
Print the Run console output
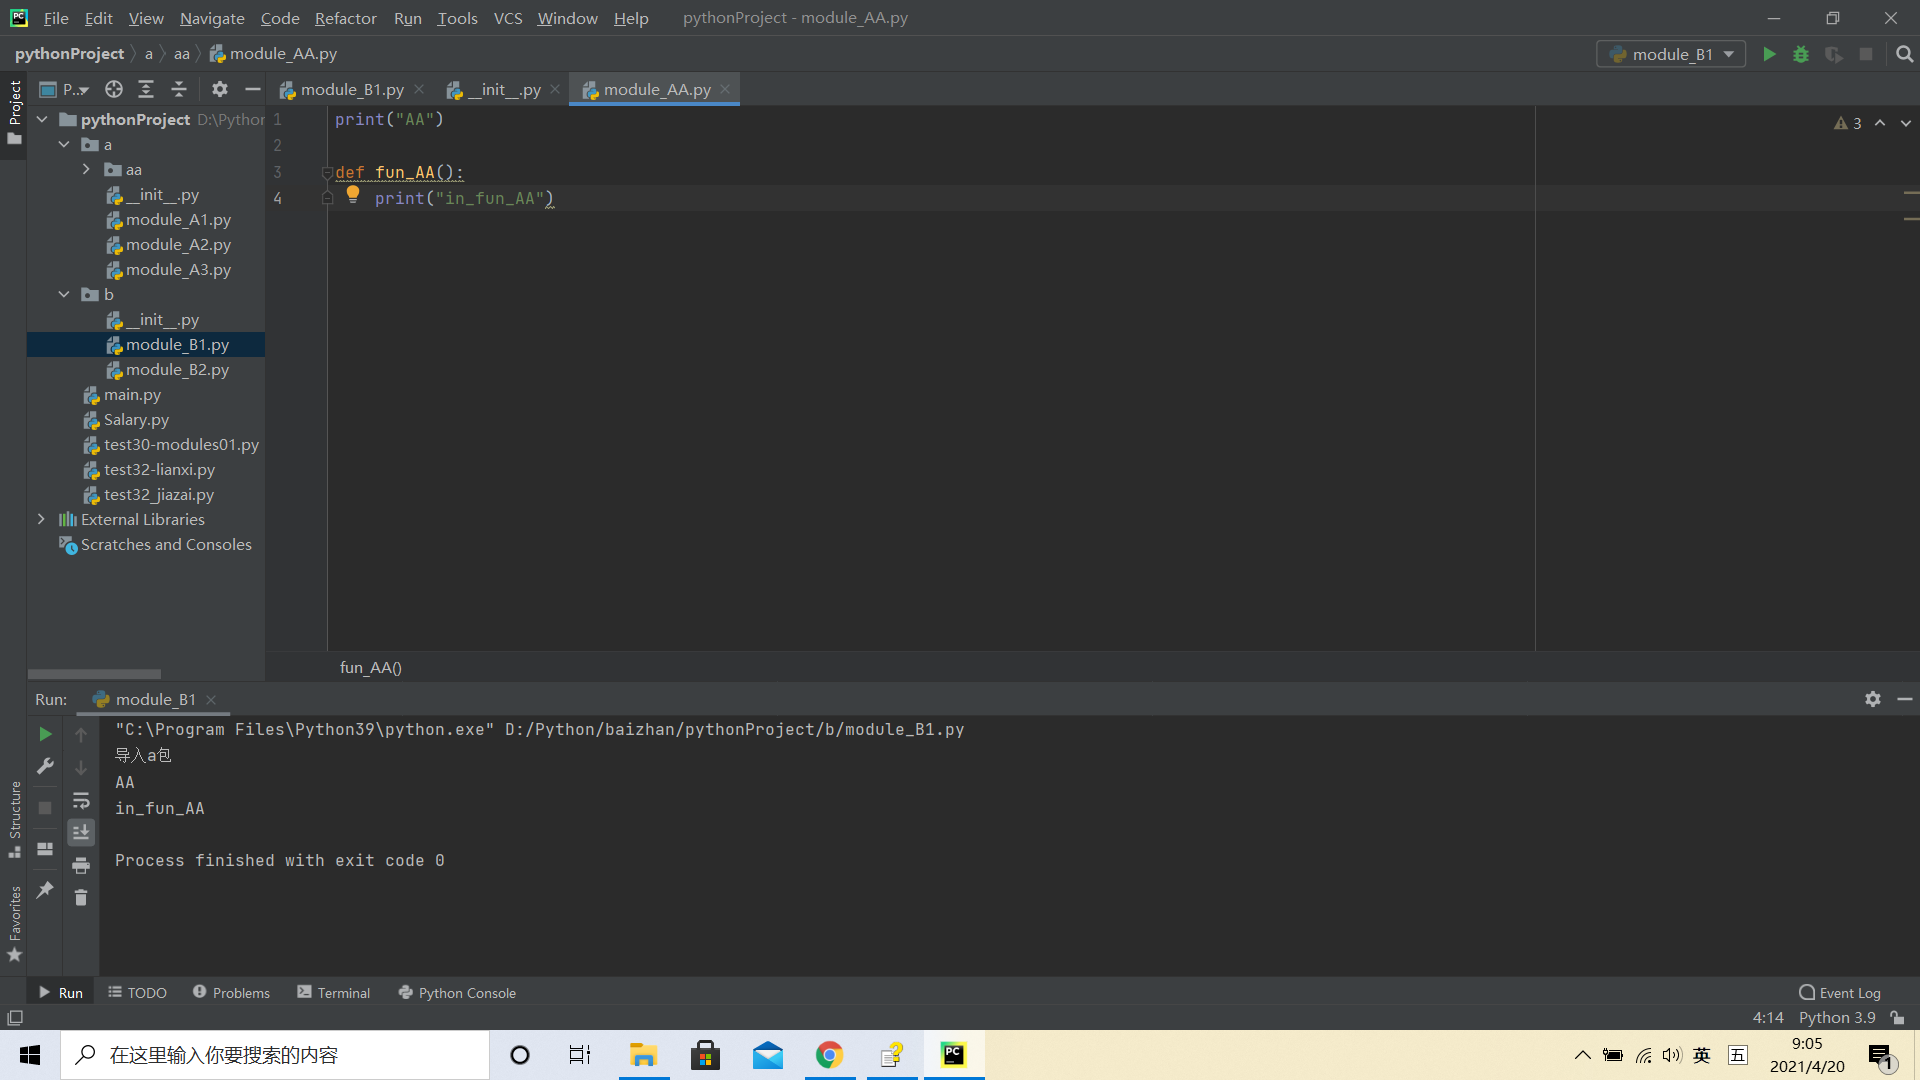pos(81,865)
